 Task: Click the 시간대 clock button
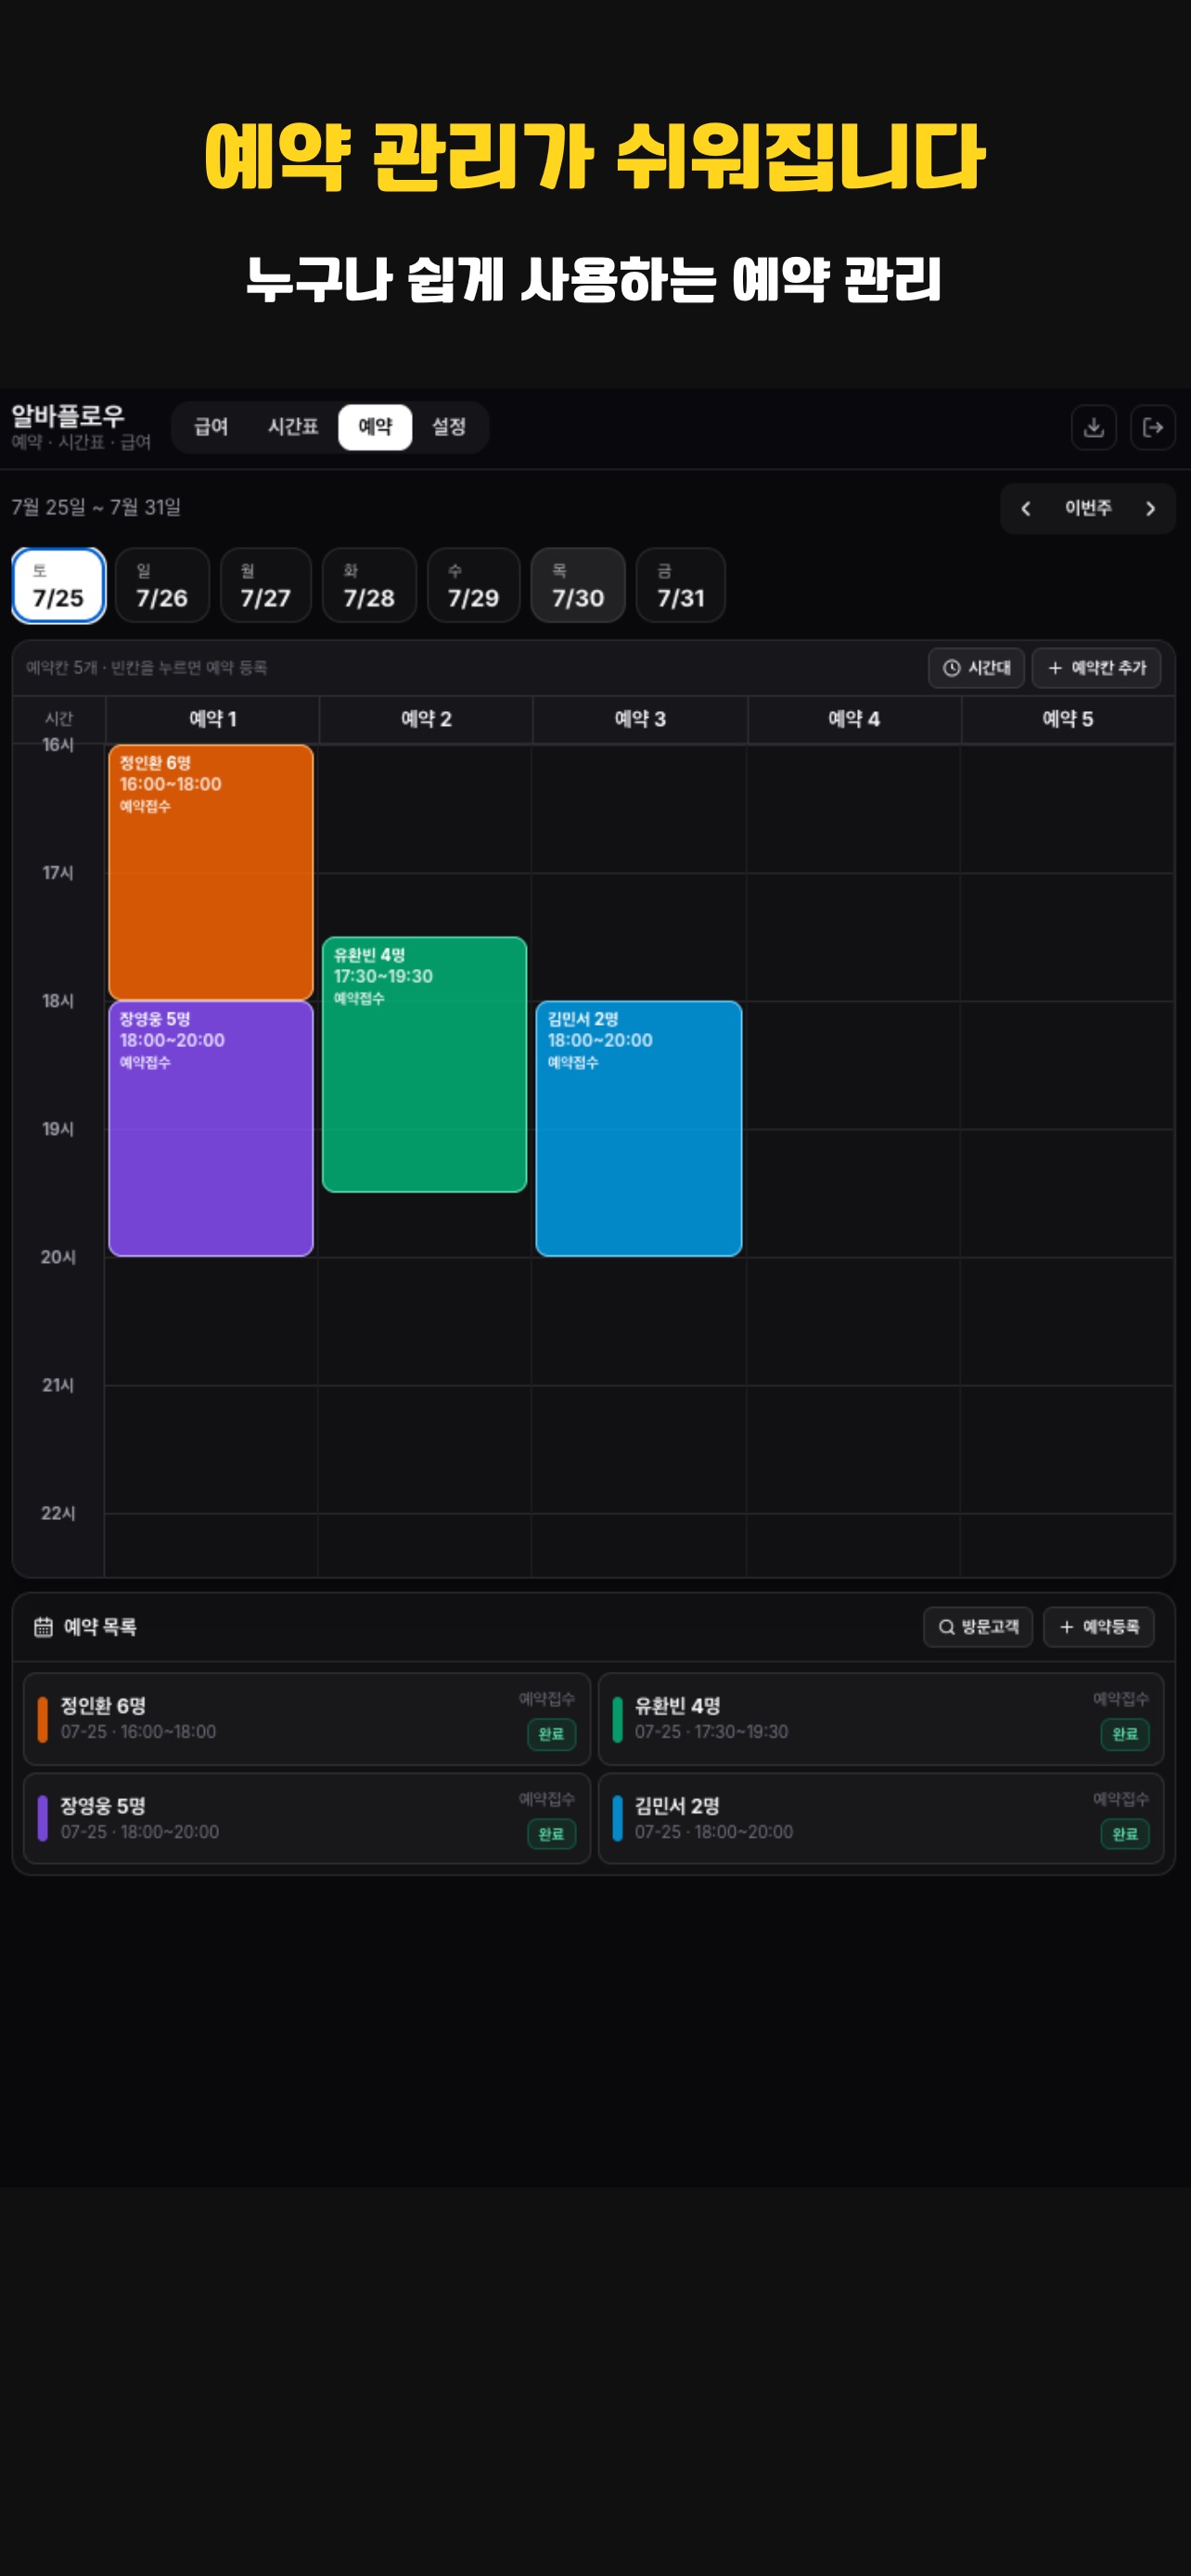click(x=976, y=668)
